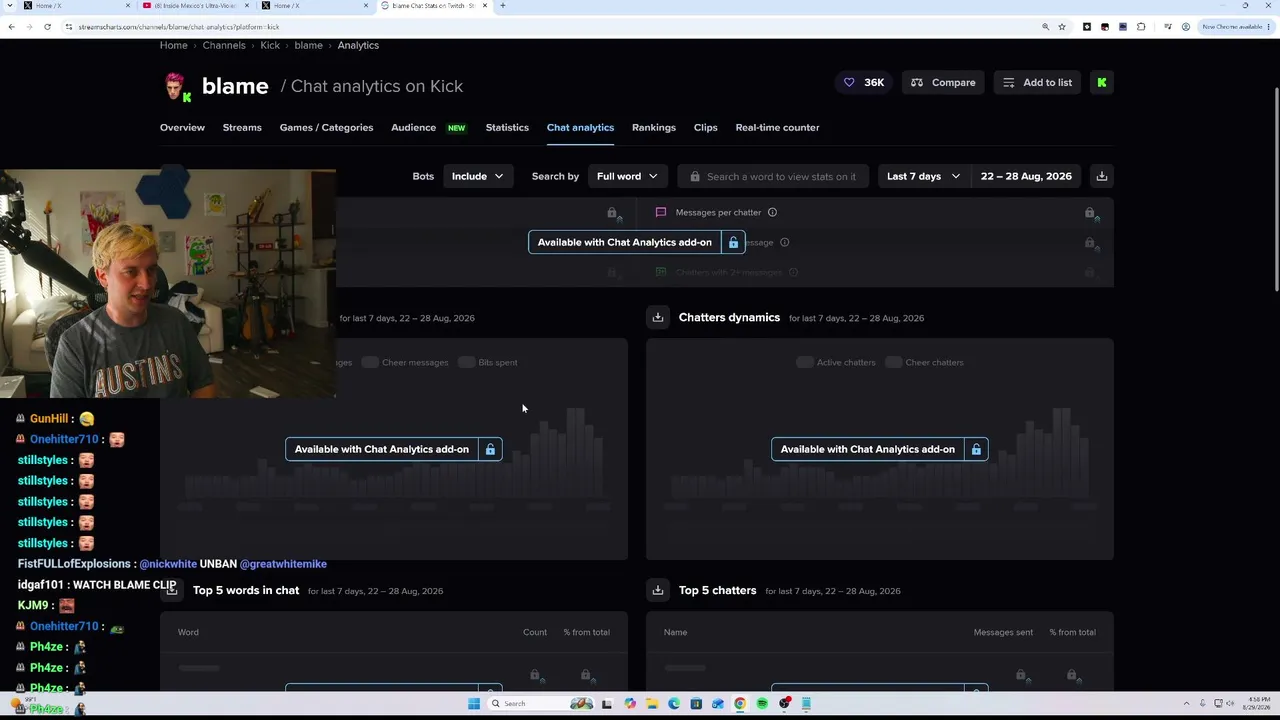
Task: Open the Last 7 days period dropdown
Action: pos(923,177)
